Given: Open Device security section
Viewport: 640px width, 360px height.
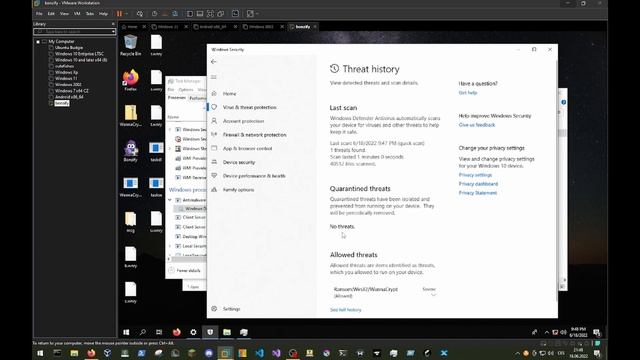Looking at the screenshot, I should pyautogui.click(x=239, y=162).
